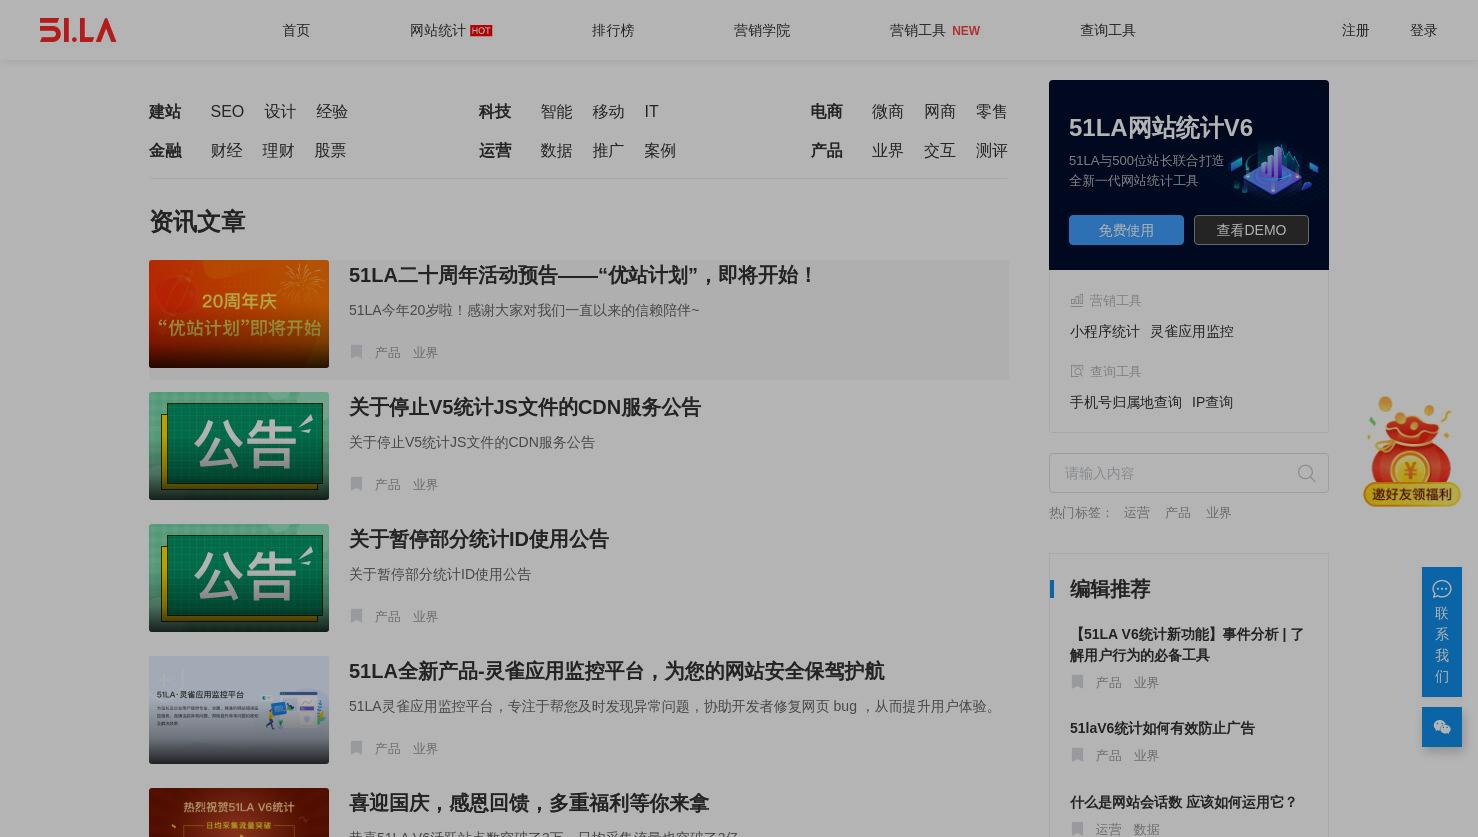
Task: Open recommended 51laV6统计如何有效防止广告
Action: pos(1162,728)
